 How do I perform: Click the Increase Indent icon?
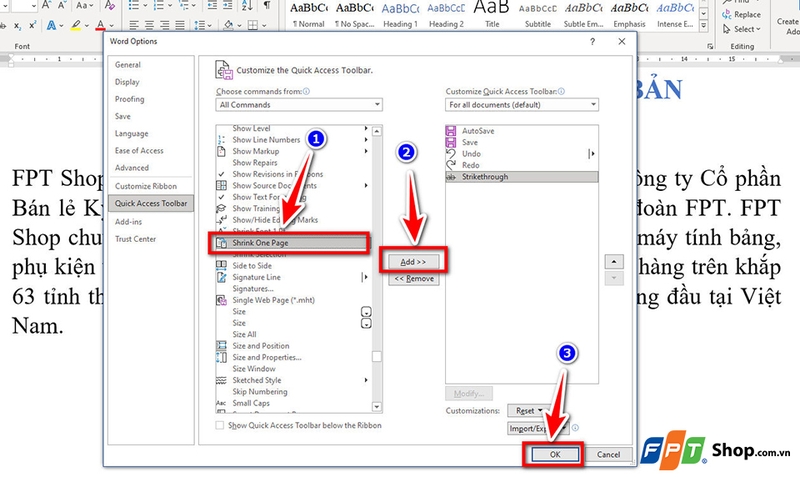pos(228,5)
